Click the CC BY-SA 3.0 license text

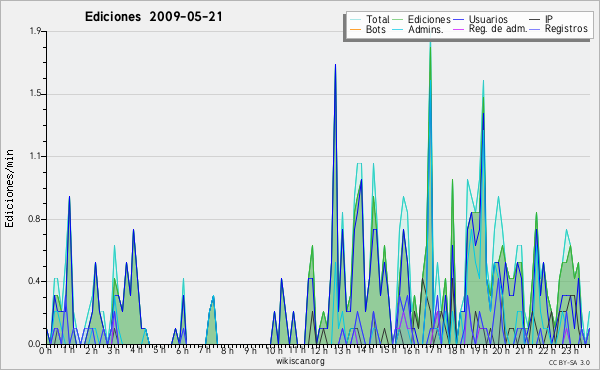tap(569, 362)
